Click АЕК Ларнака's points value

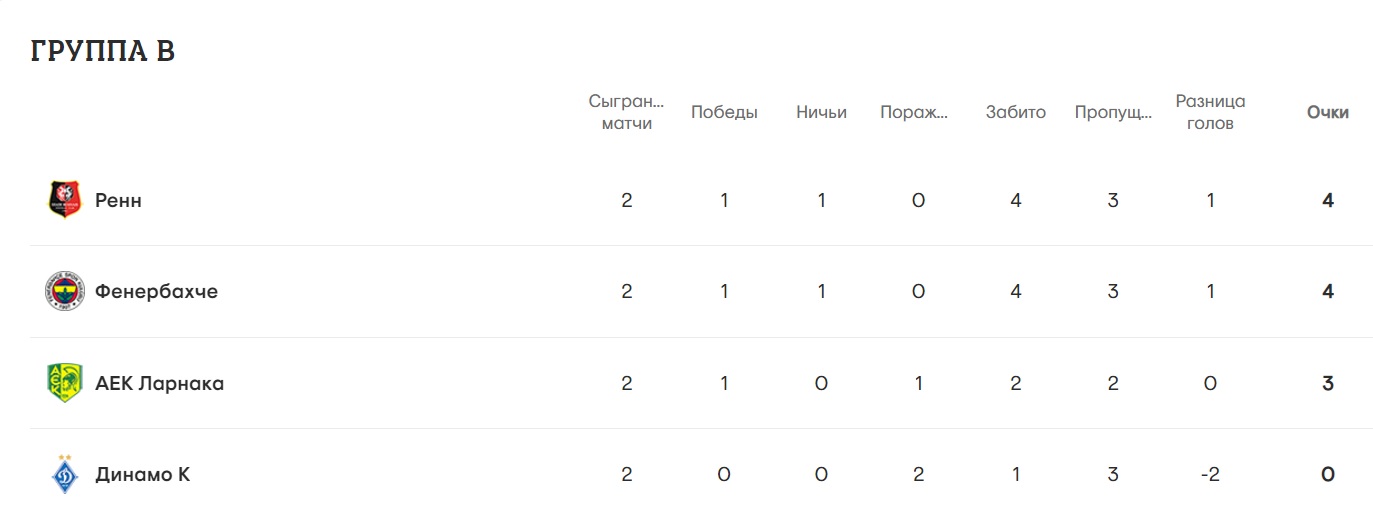1327,383
